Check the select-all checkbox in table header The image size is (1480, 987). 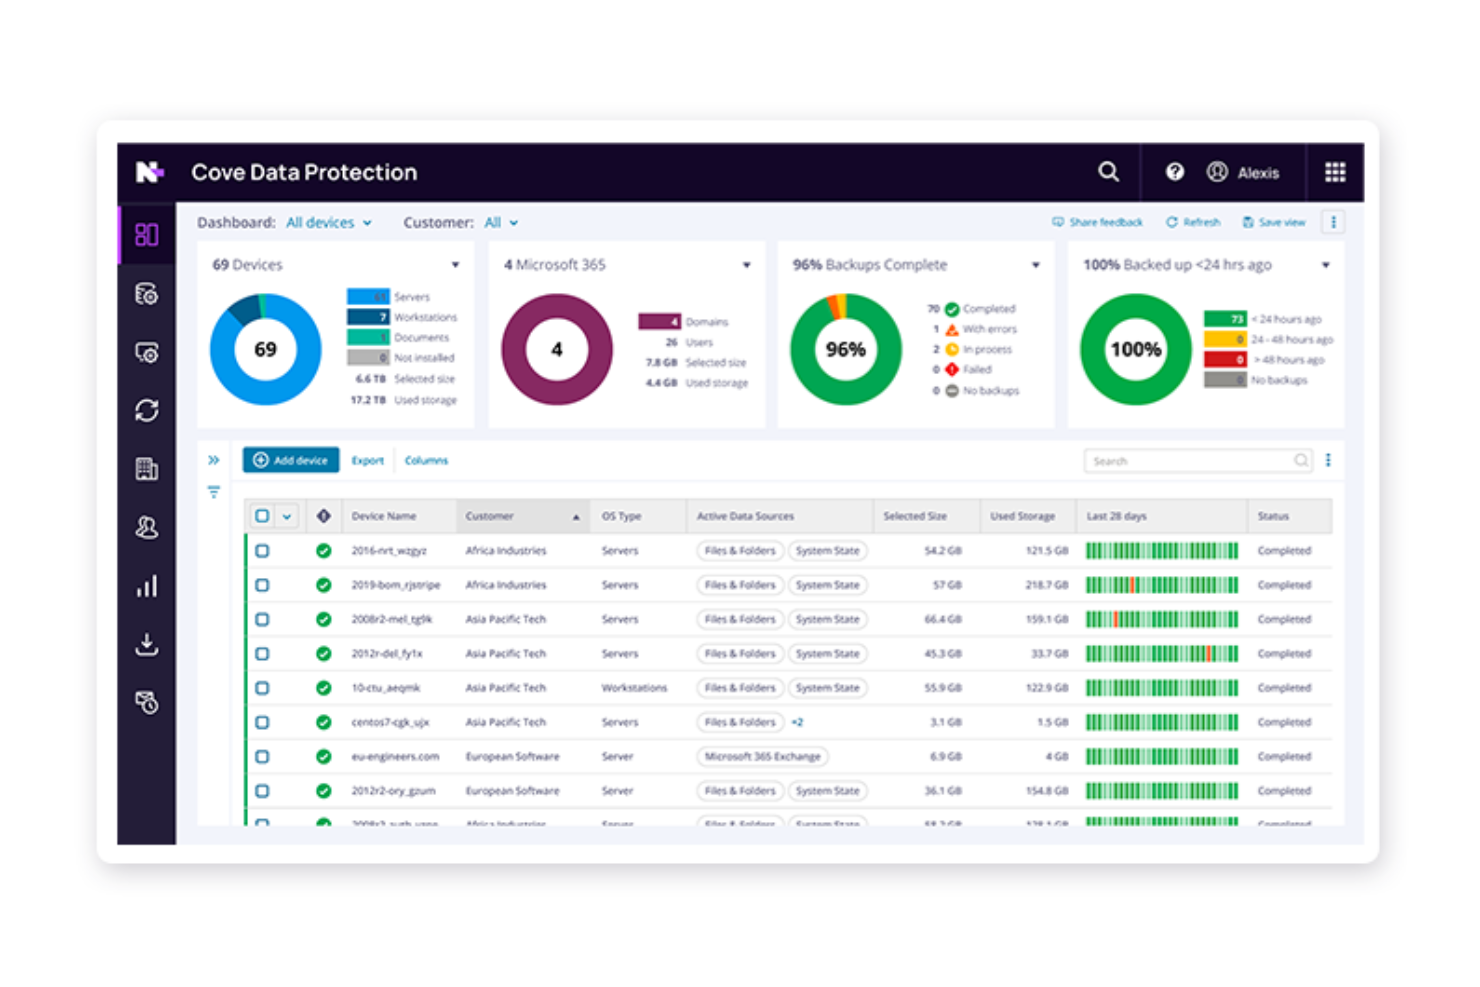click(x=263, y=515)
